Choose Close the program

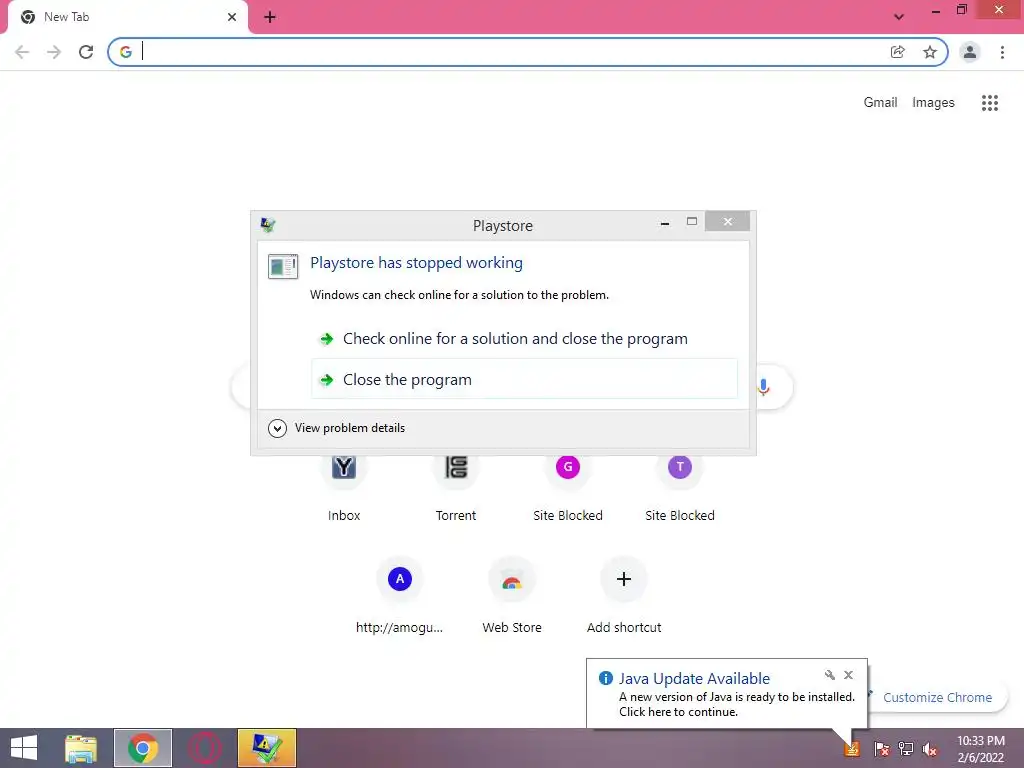524,379
